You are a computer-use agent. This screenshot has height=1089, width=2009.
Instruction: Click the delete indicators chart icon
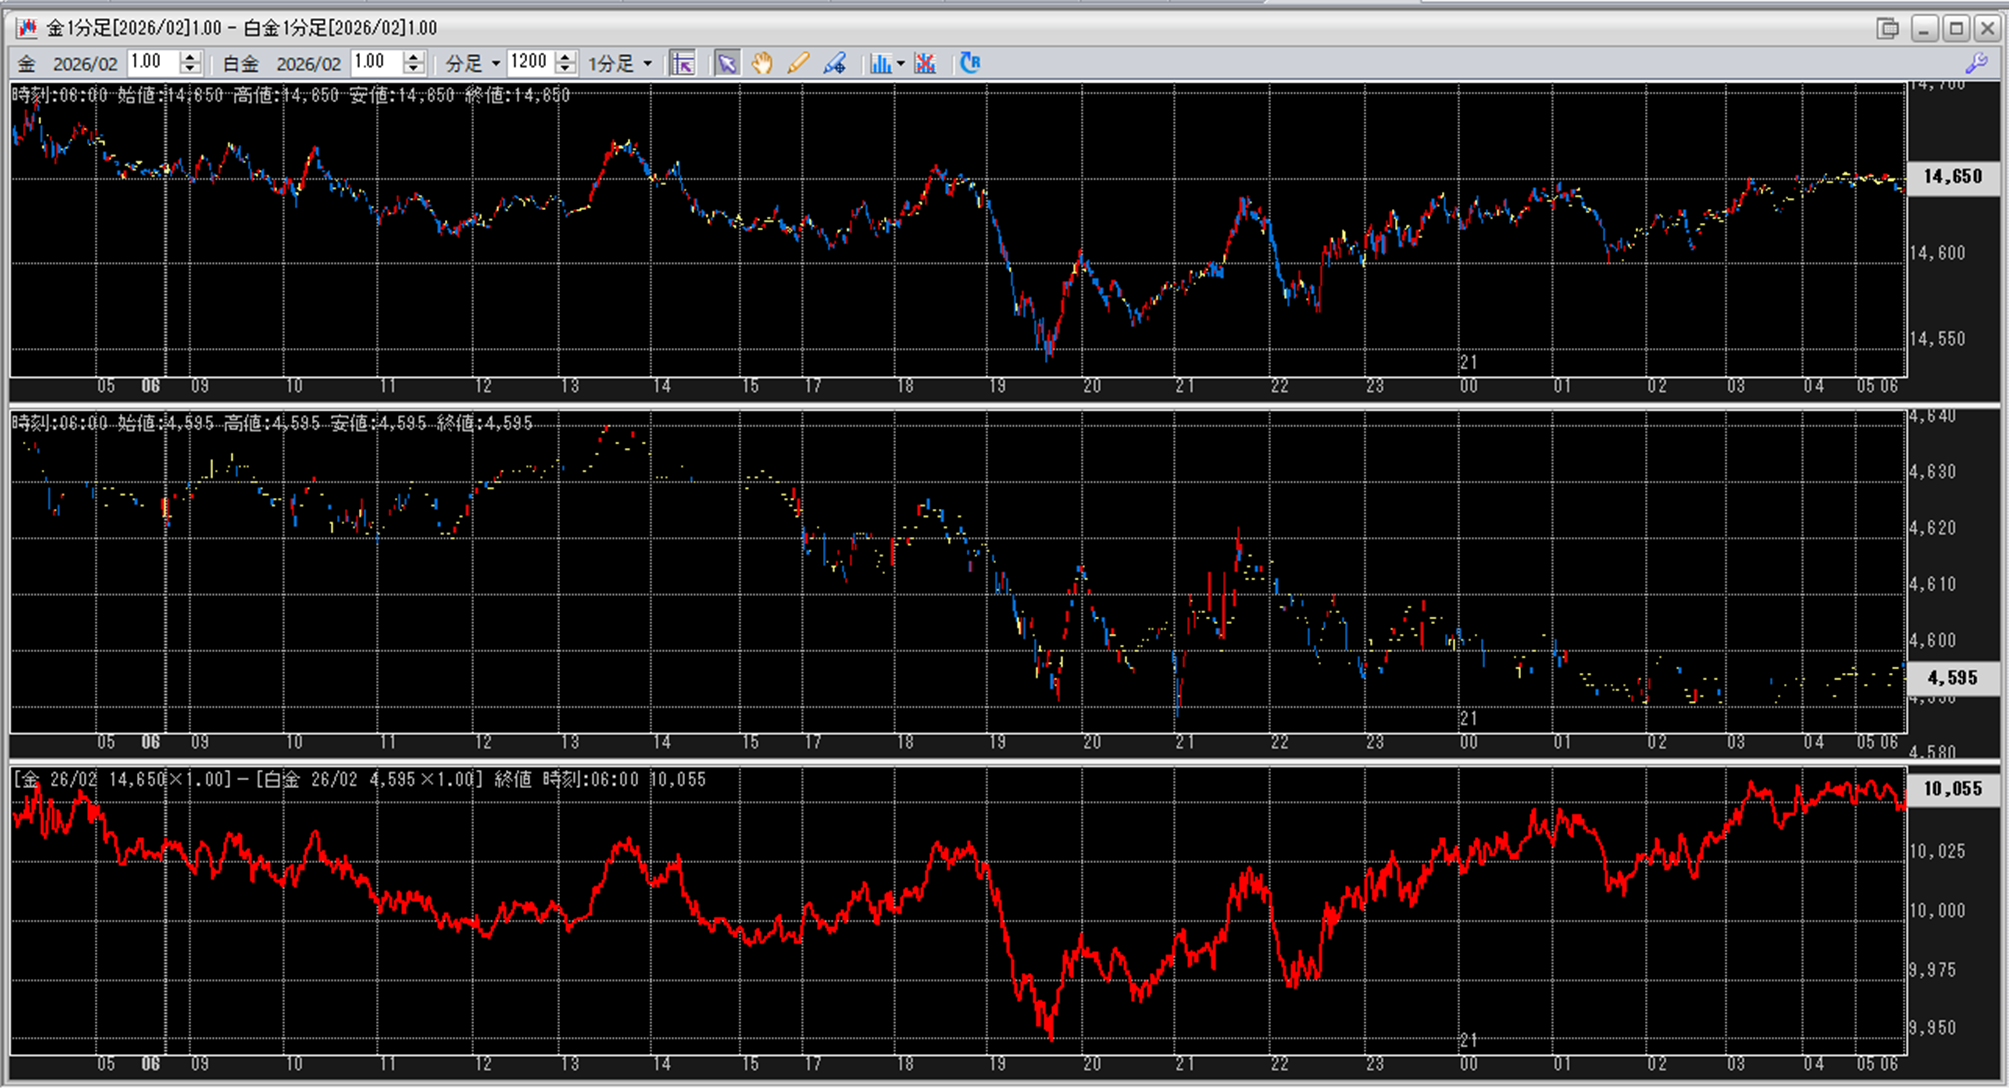(925, 63)
